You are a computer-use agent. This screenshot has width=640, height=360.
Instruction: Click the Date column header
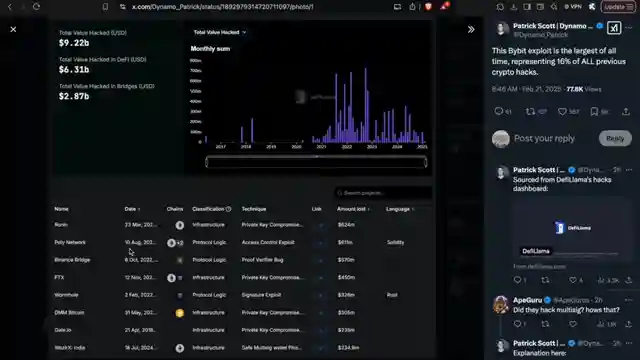(x=132, y=209)
